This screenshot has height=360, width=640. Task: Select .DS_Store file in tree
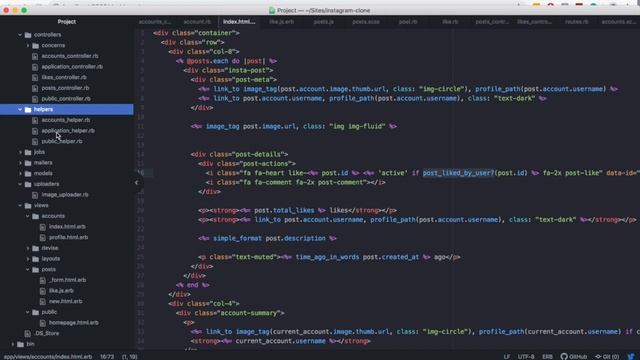(47, 333)
